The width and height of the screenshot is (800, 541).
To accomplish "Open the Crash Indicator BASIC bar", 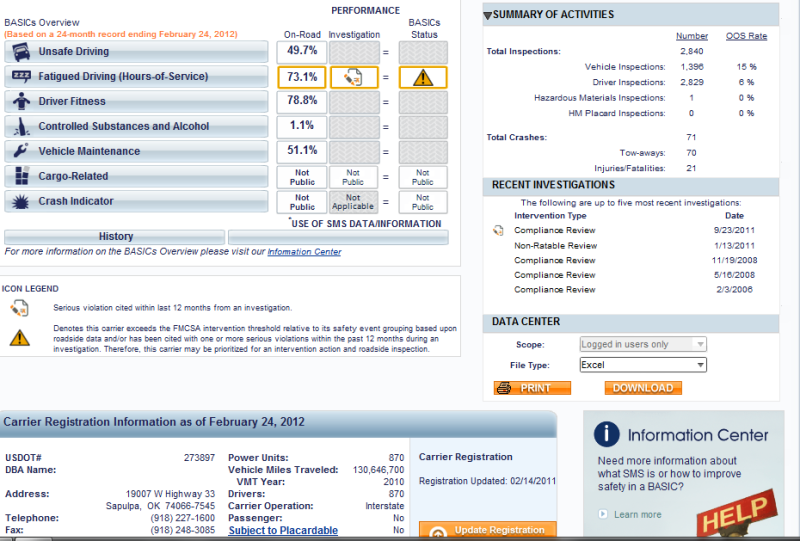I will pos(136,201).
